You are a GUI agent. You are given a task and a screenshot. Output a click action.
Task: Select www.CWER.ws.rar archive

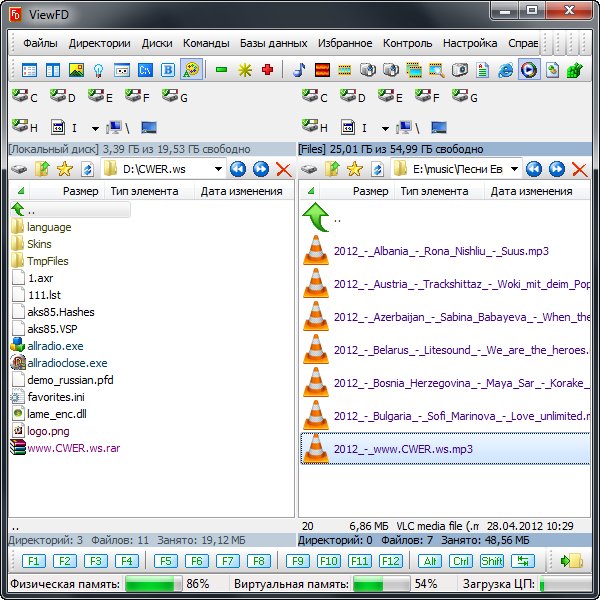click(65, 448)
